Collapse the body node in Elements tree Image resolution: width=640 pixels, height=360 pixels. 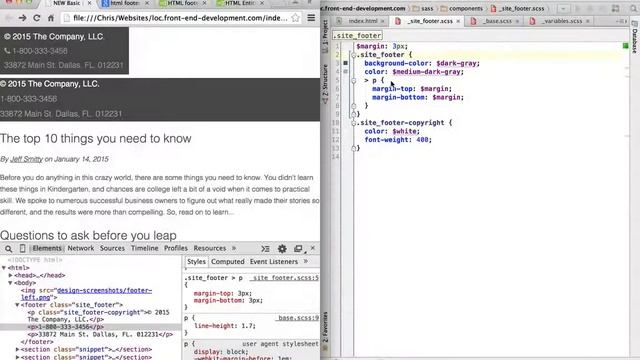coord(11,283)
